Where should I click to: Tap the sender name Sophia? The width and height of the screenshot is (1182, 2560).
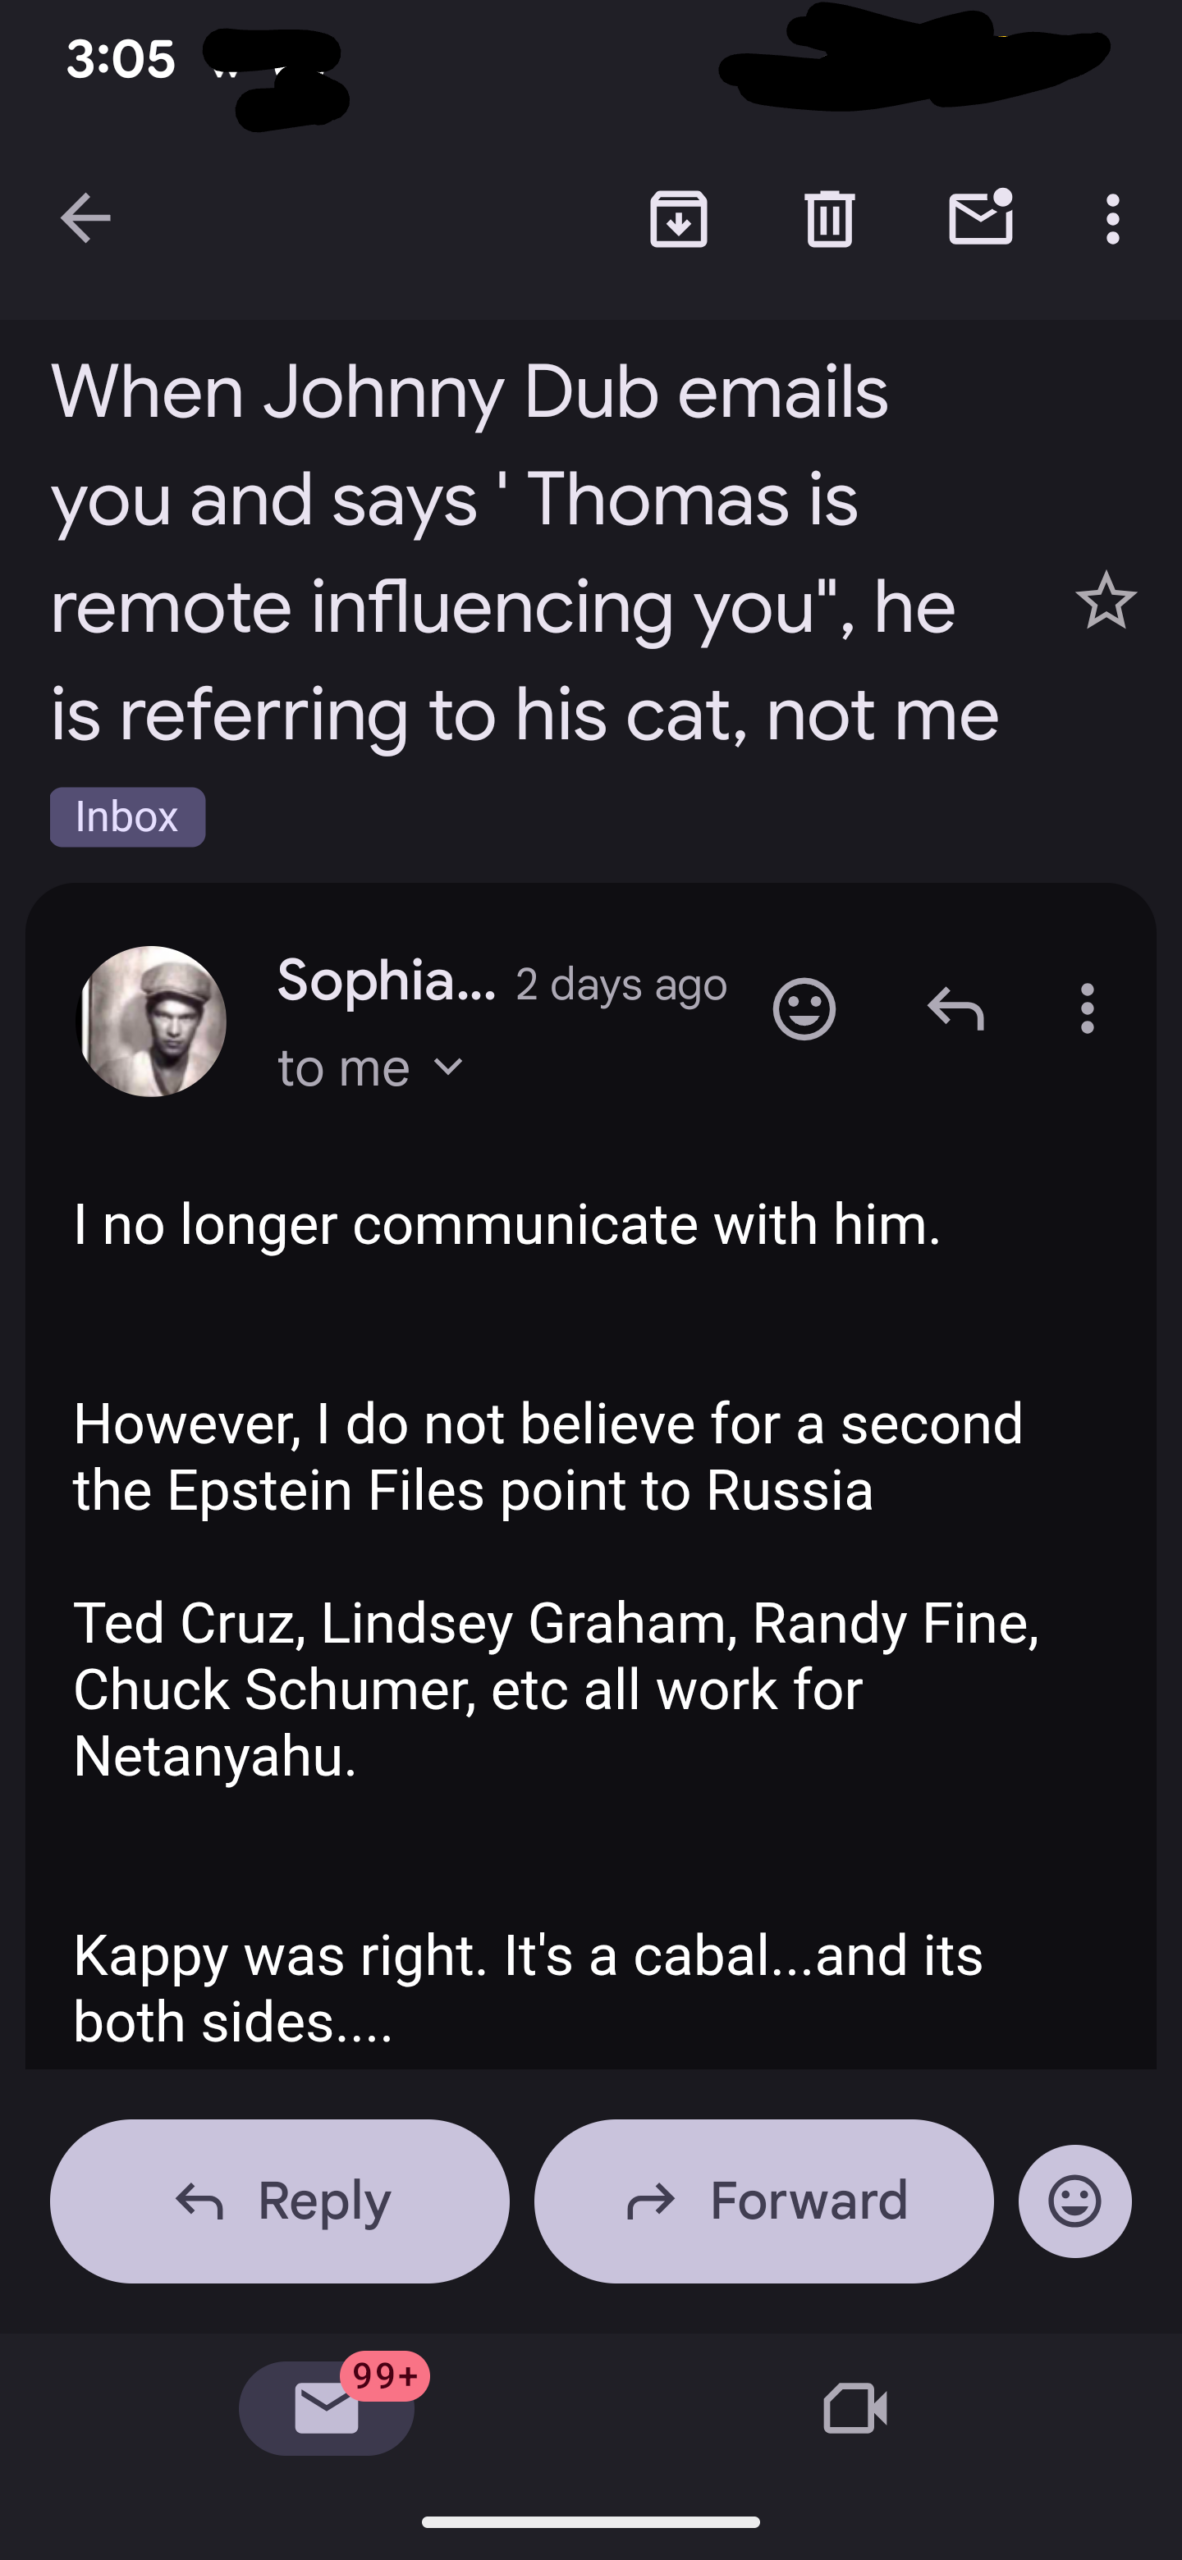point(386,980)
